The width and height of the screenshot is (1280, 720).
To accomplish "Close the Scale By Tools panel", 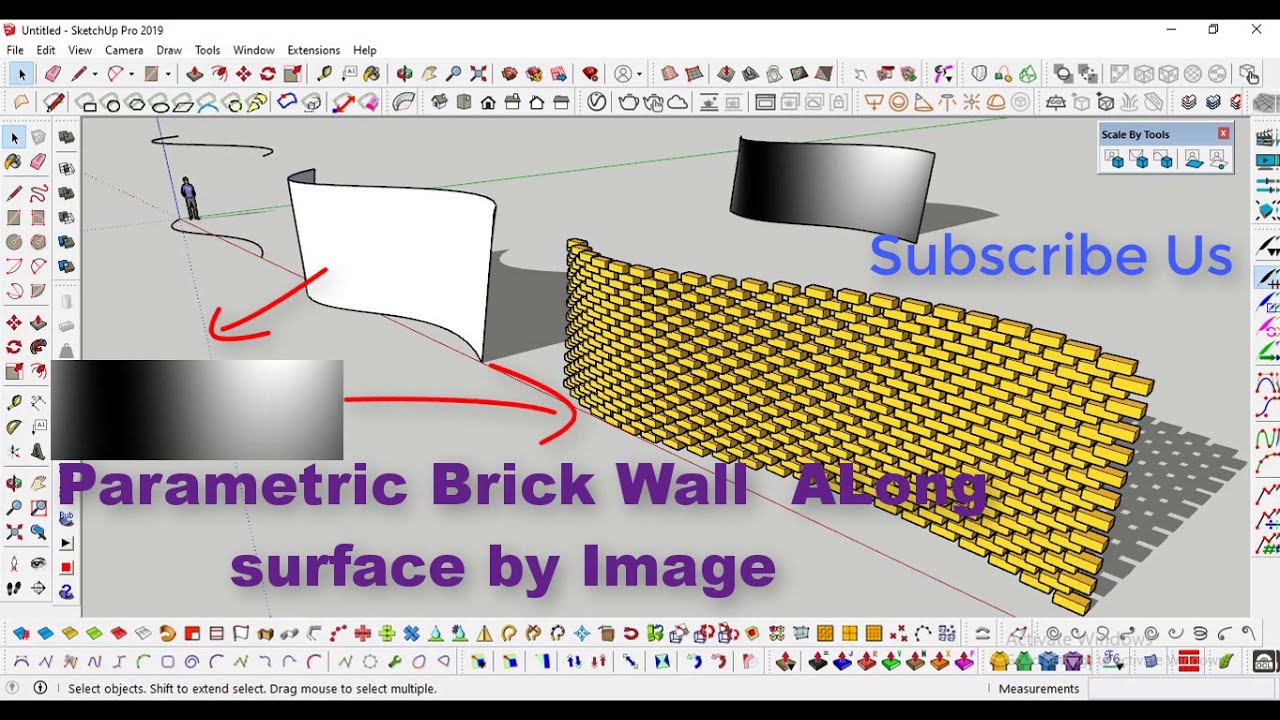I will (x=1223, y=133).
